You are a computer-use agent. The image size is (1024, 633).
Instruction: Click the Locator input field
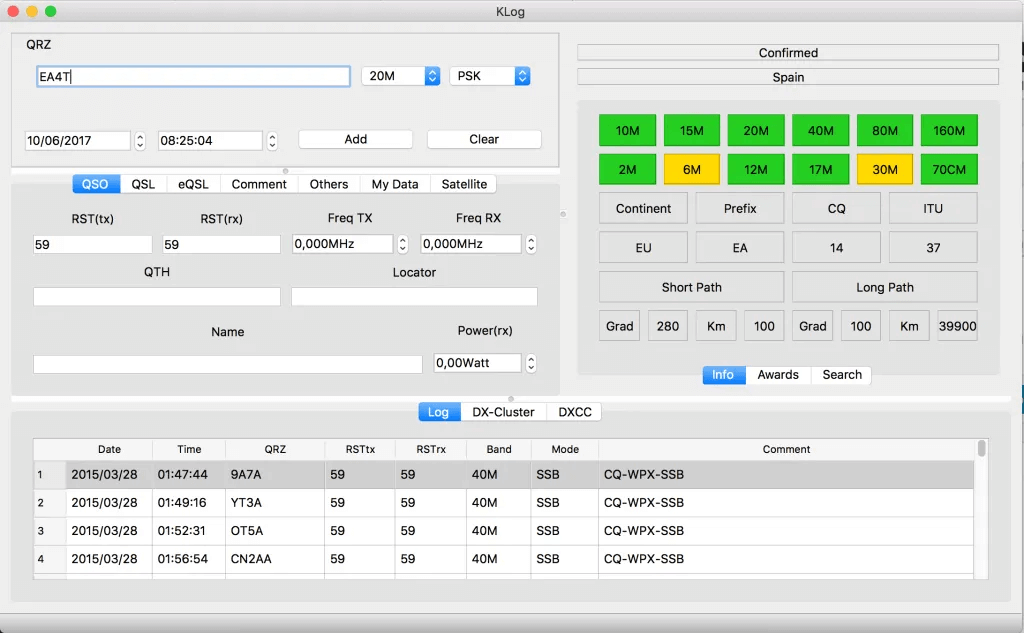[414, 297]
